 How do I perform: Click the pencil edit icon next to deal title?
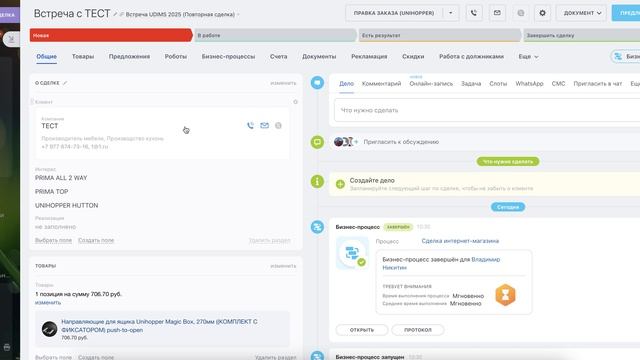pos(116,14)
